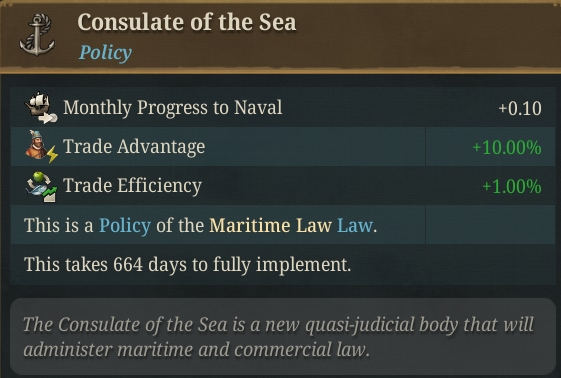Open the yellow 'Maritime Law' link
This screenshot has width=561, height=378.
[270, 226]
